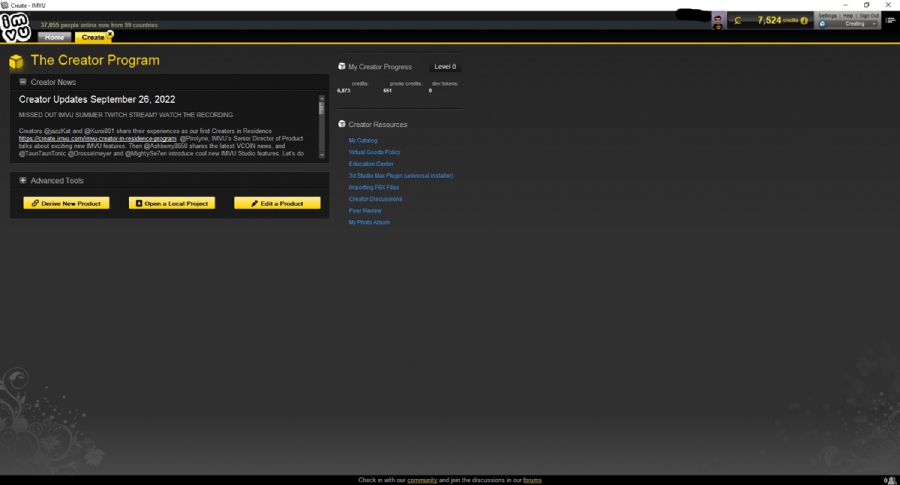The image size is (900, 485).
Task: Click the community link in the footer
Action: pyautogui.click(x=422, y=480)
